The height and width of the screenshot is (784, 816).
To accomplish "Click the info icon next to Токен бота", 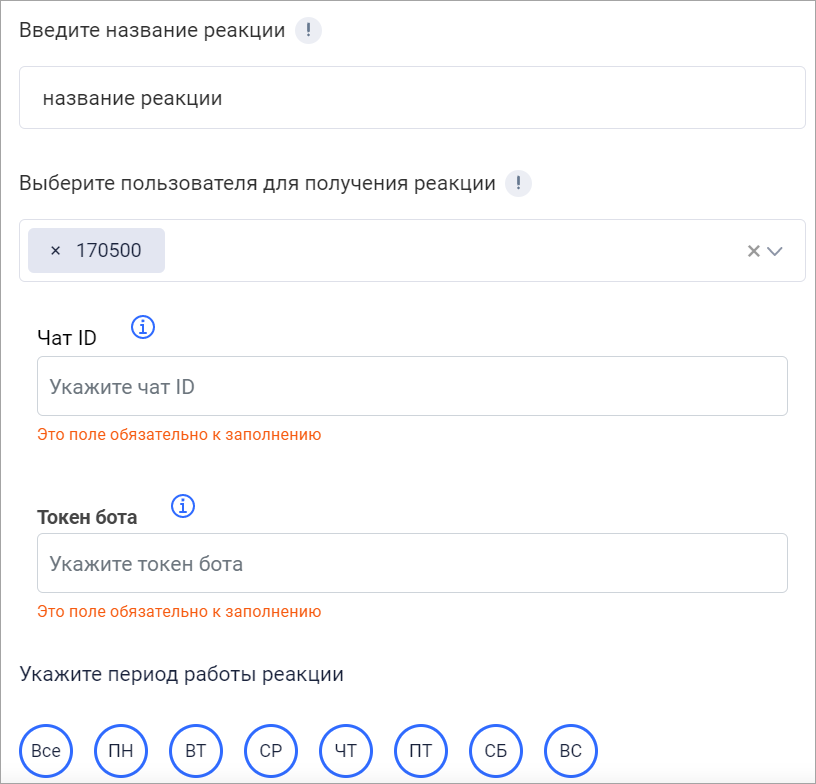I will point(182,506).
